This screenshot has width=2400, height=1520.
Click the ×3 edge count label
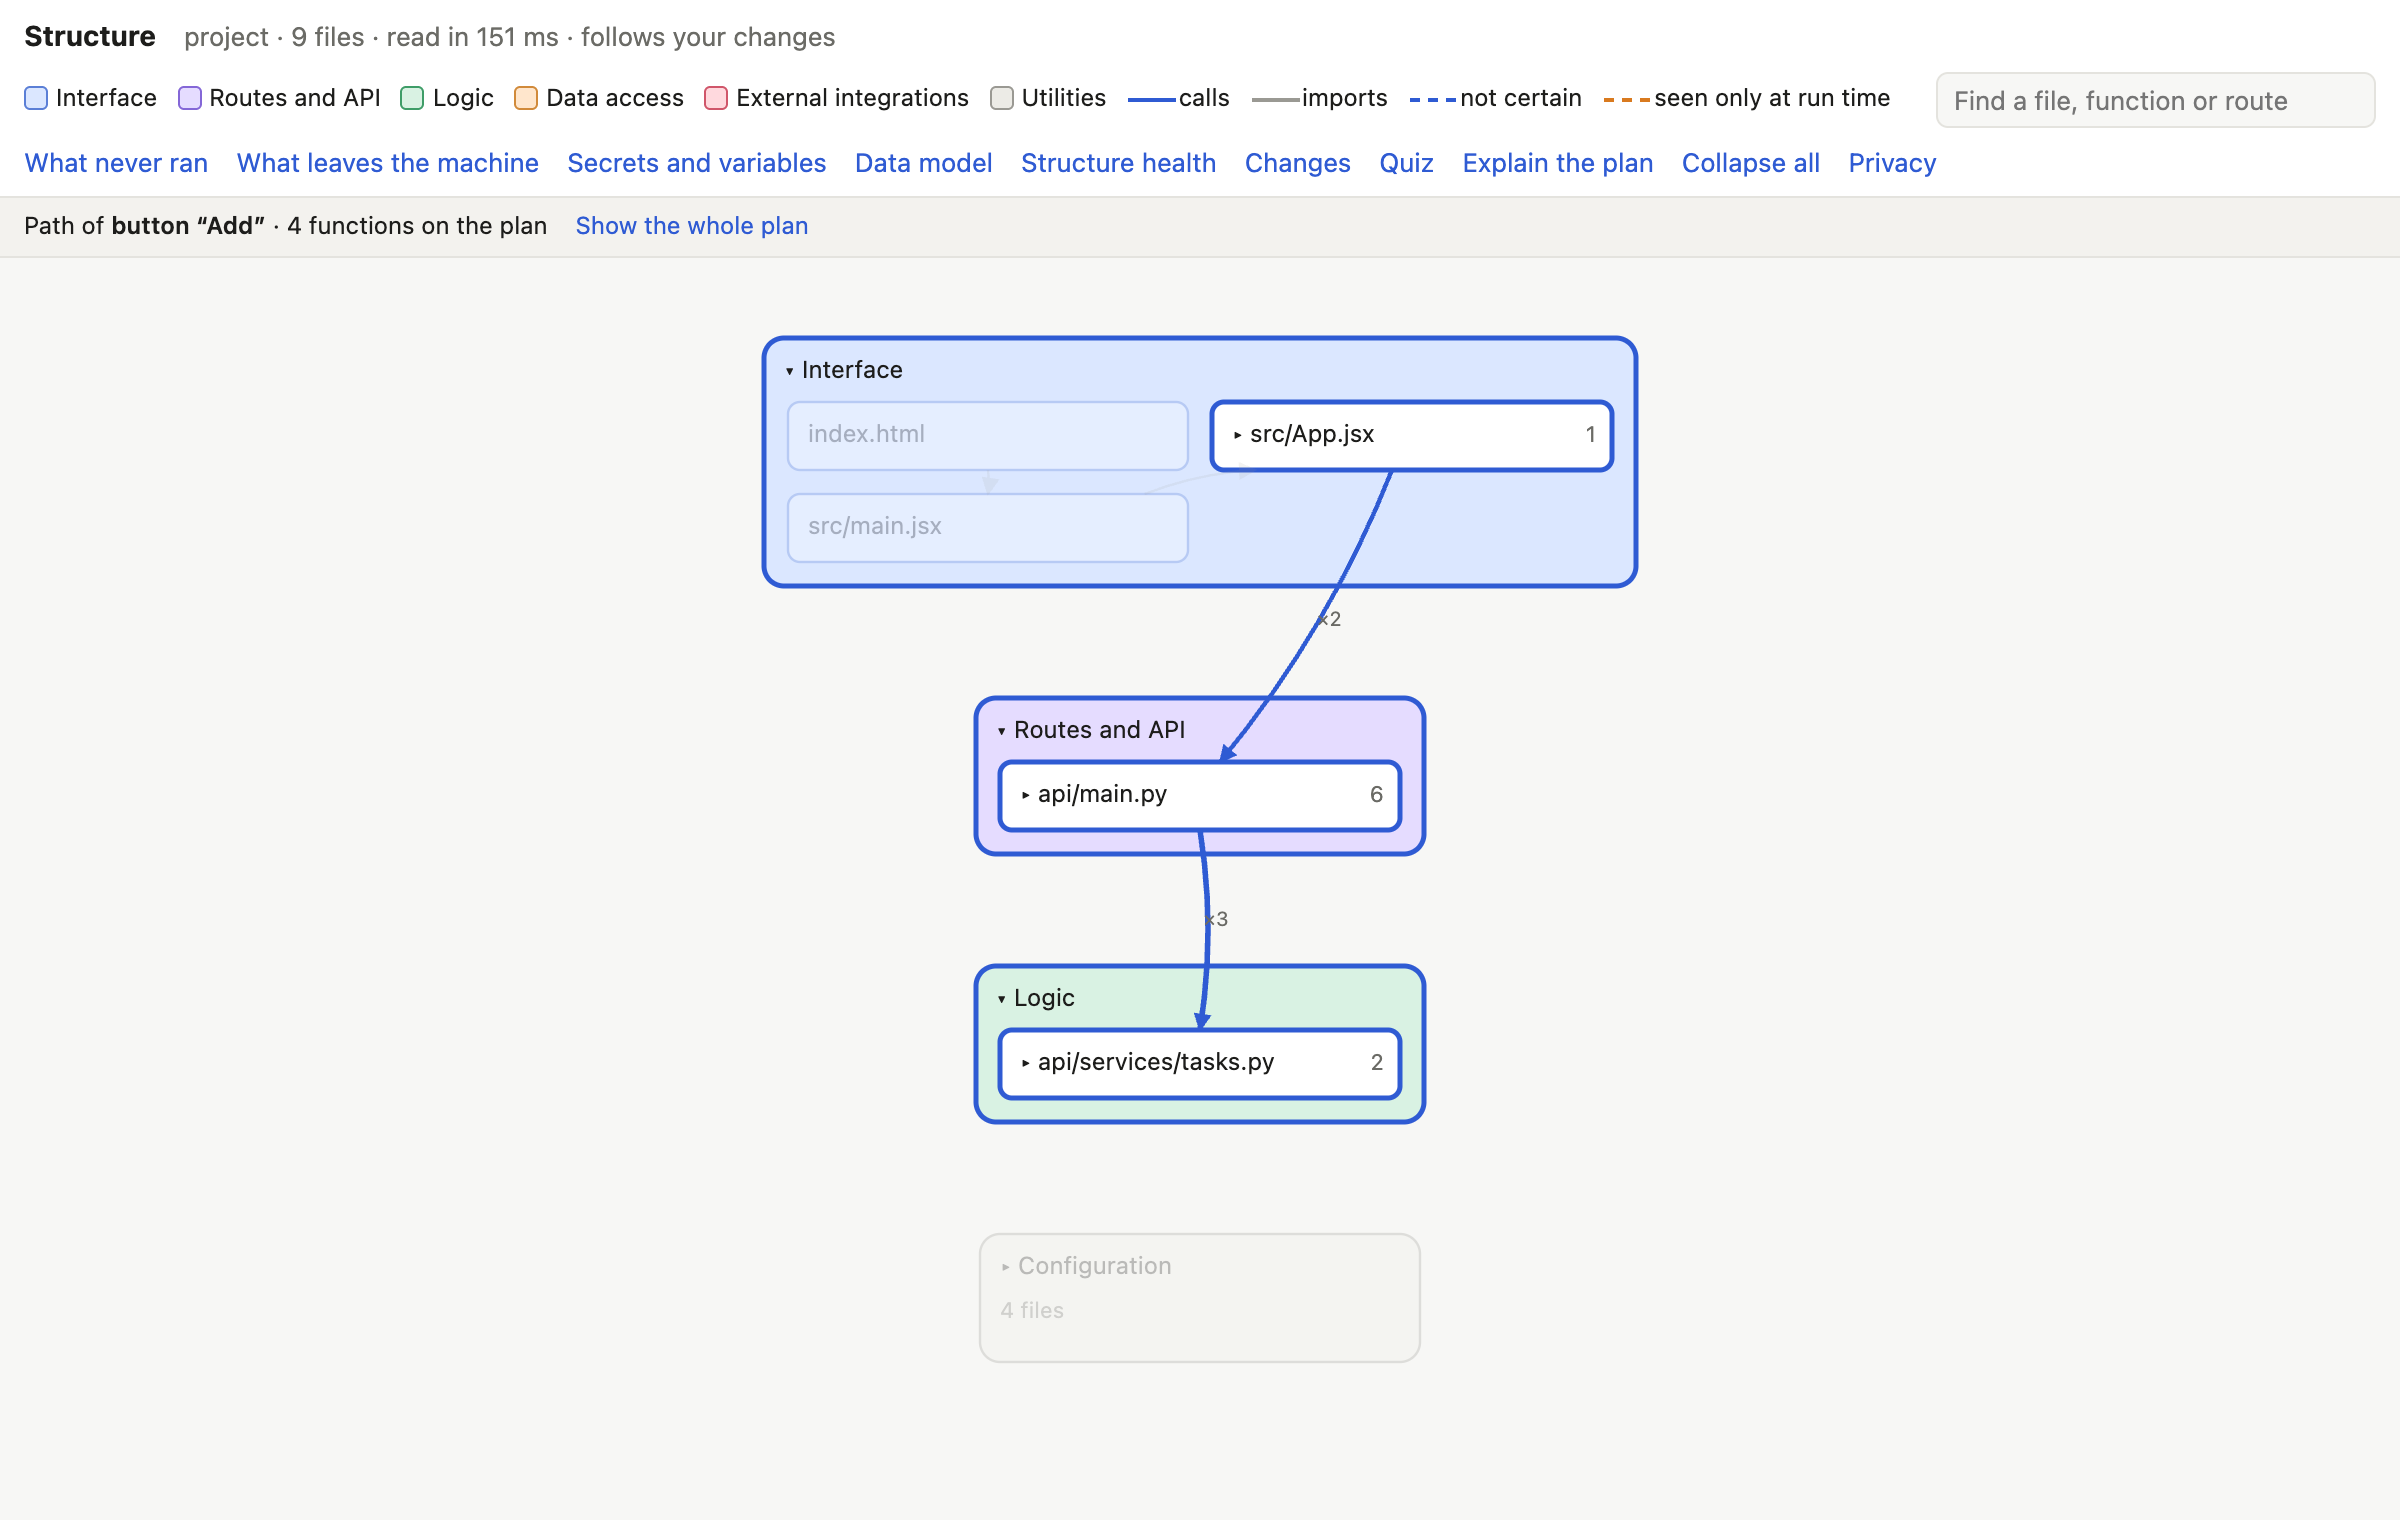[x=1218, y=919]
